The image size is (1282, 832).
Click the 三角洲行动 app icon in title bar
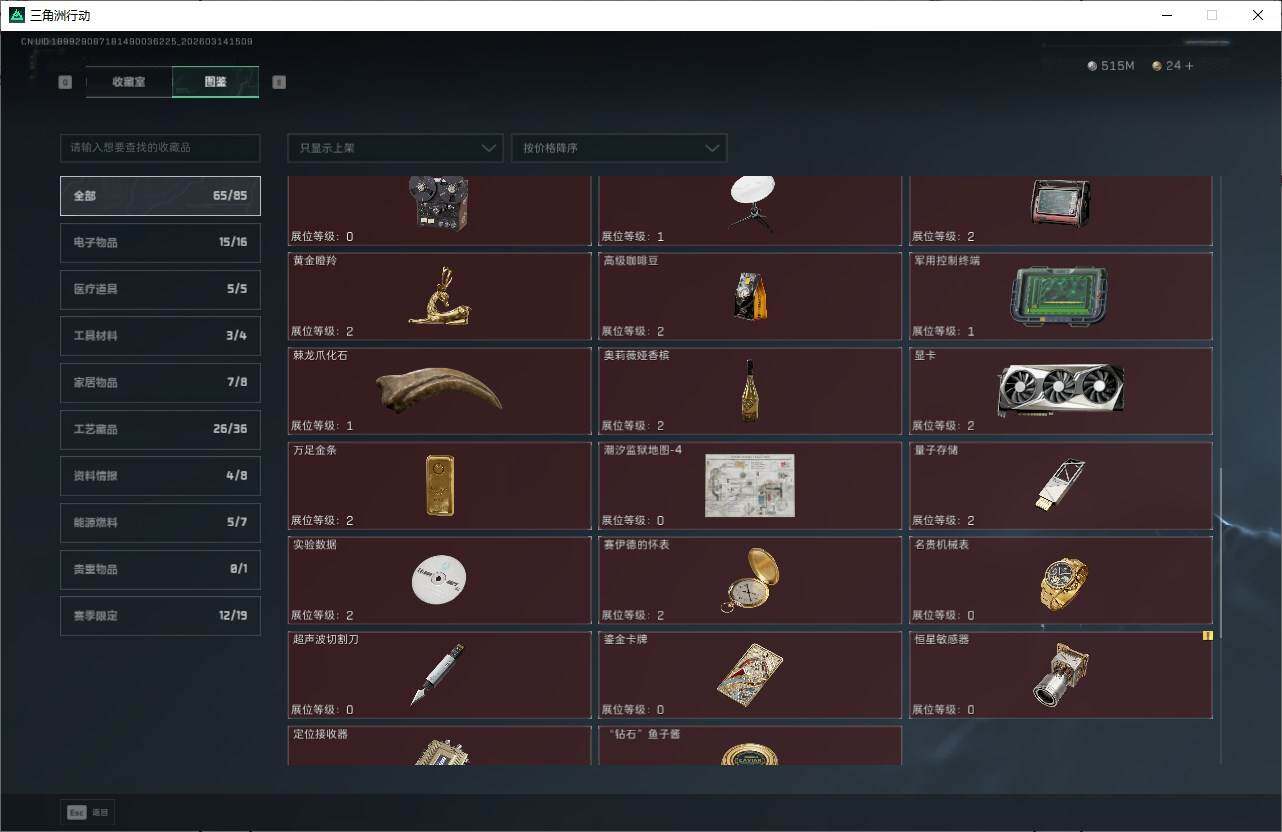17,15
